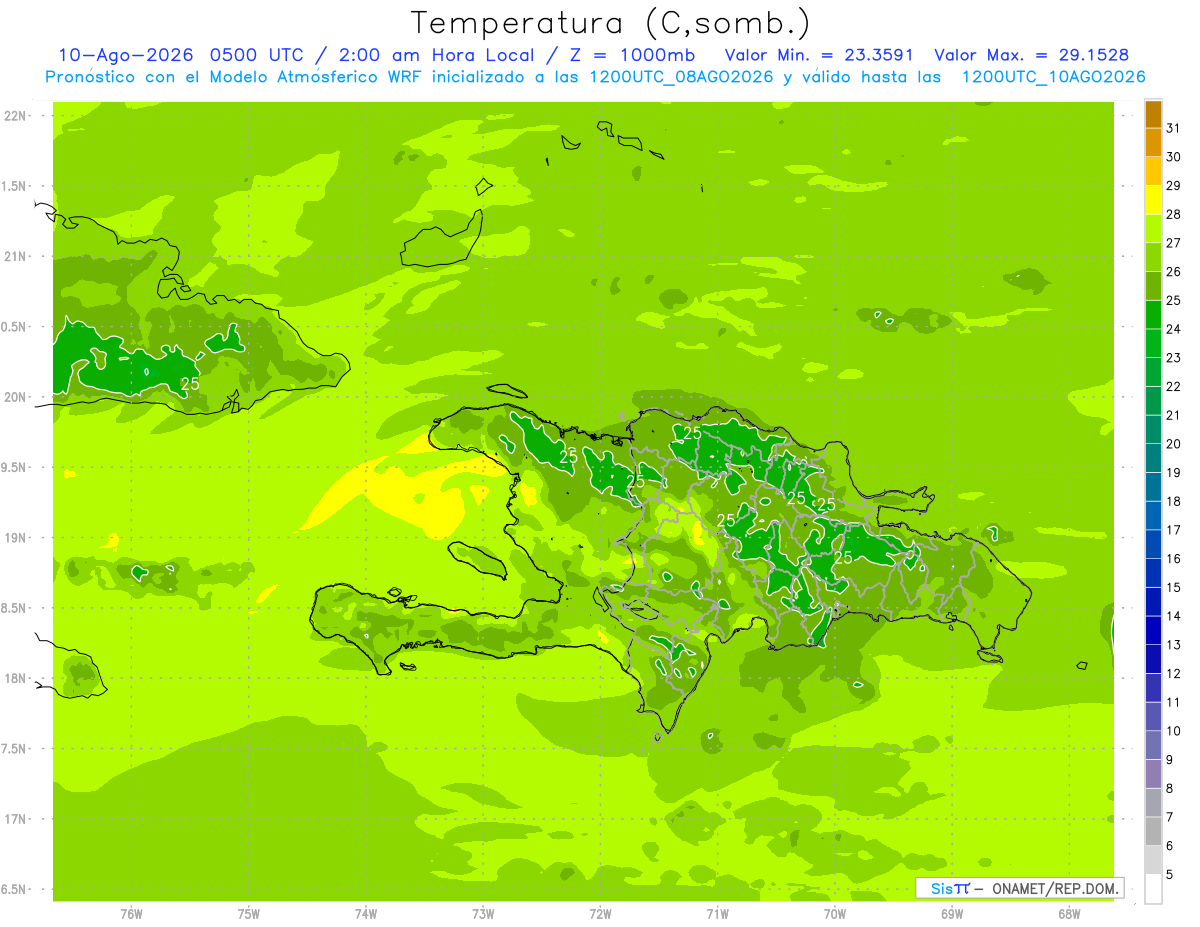Click the legend swatch between 12 and 13
This screenshot has height=927, width=1200.
[1153, 659]
